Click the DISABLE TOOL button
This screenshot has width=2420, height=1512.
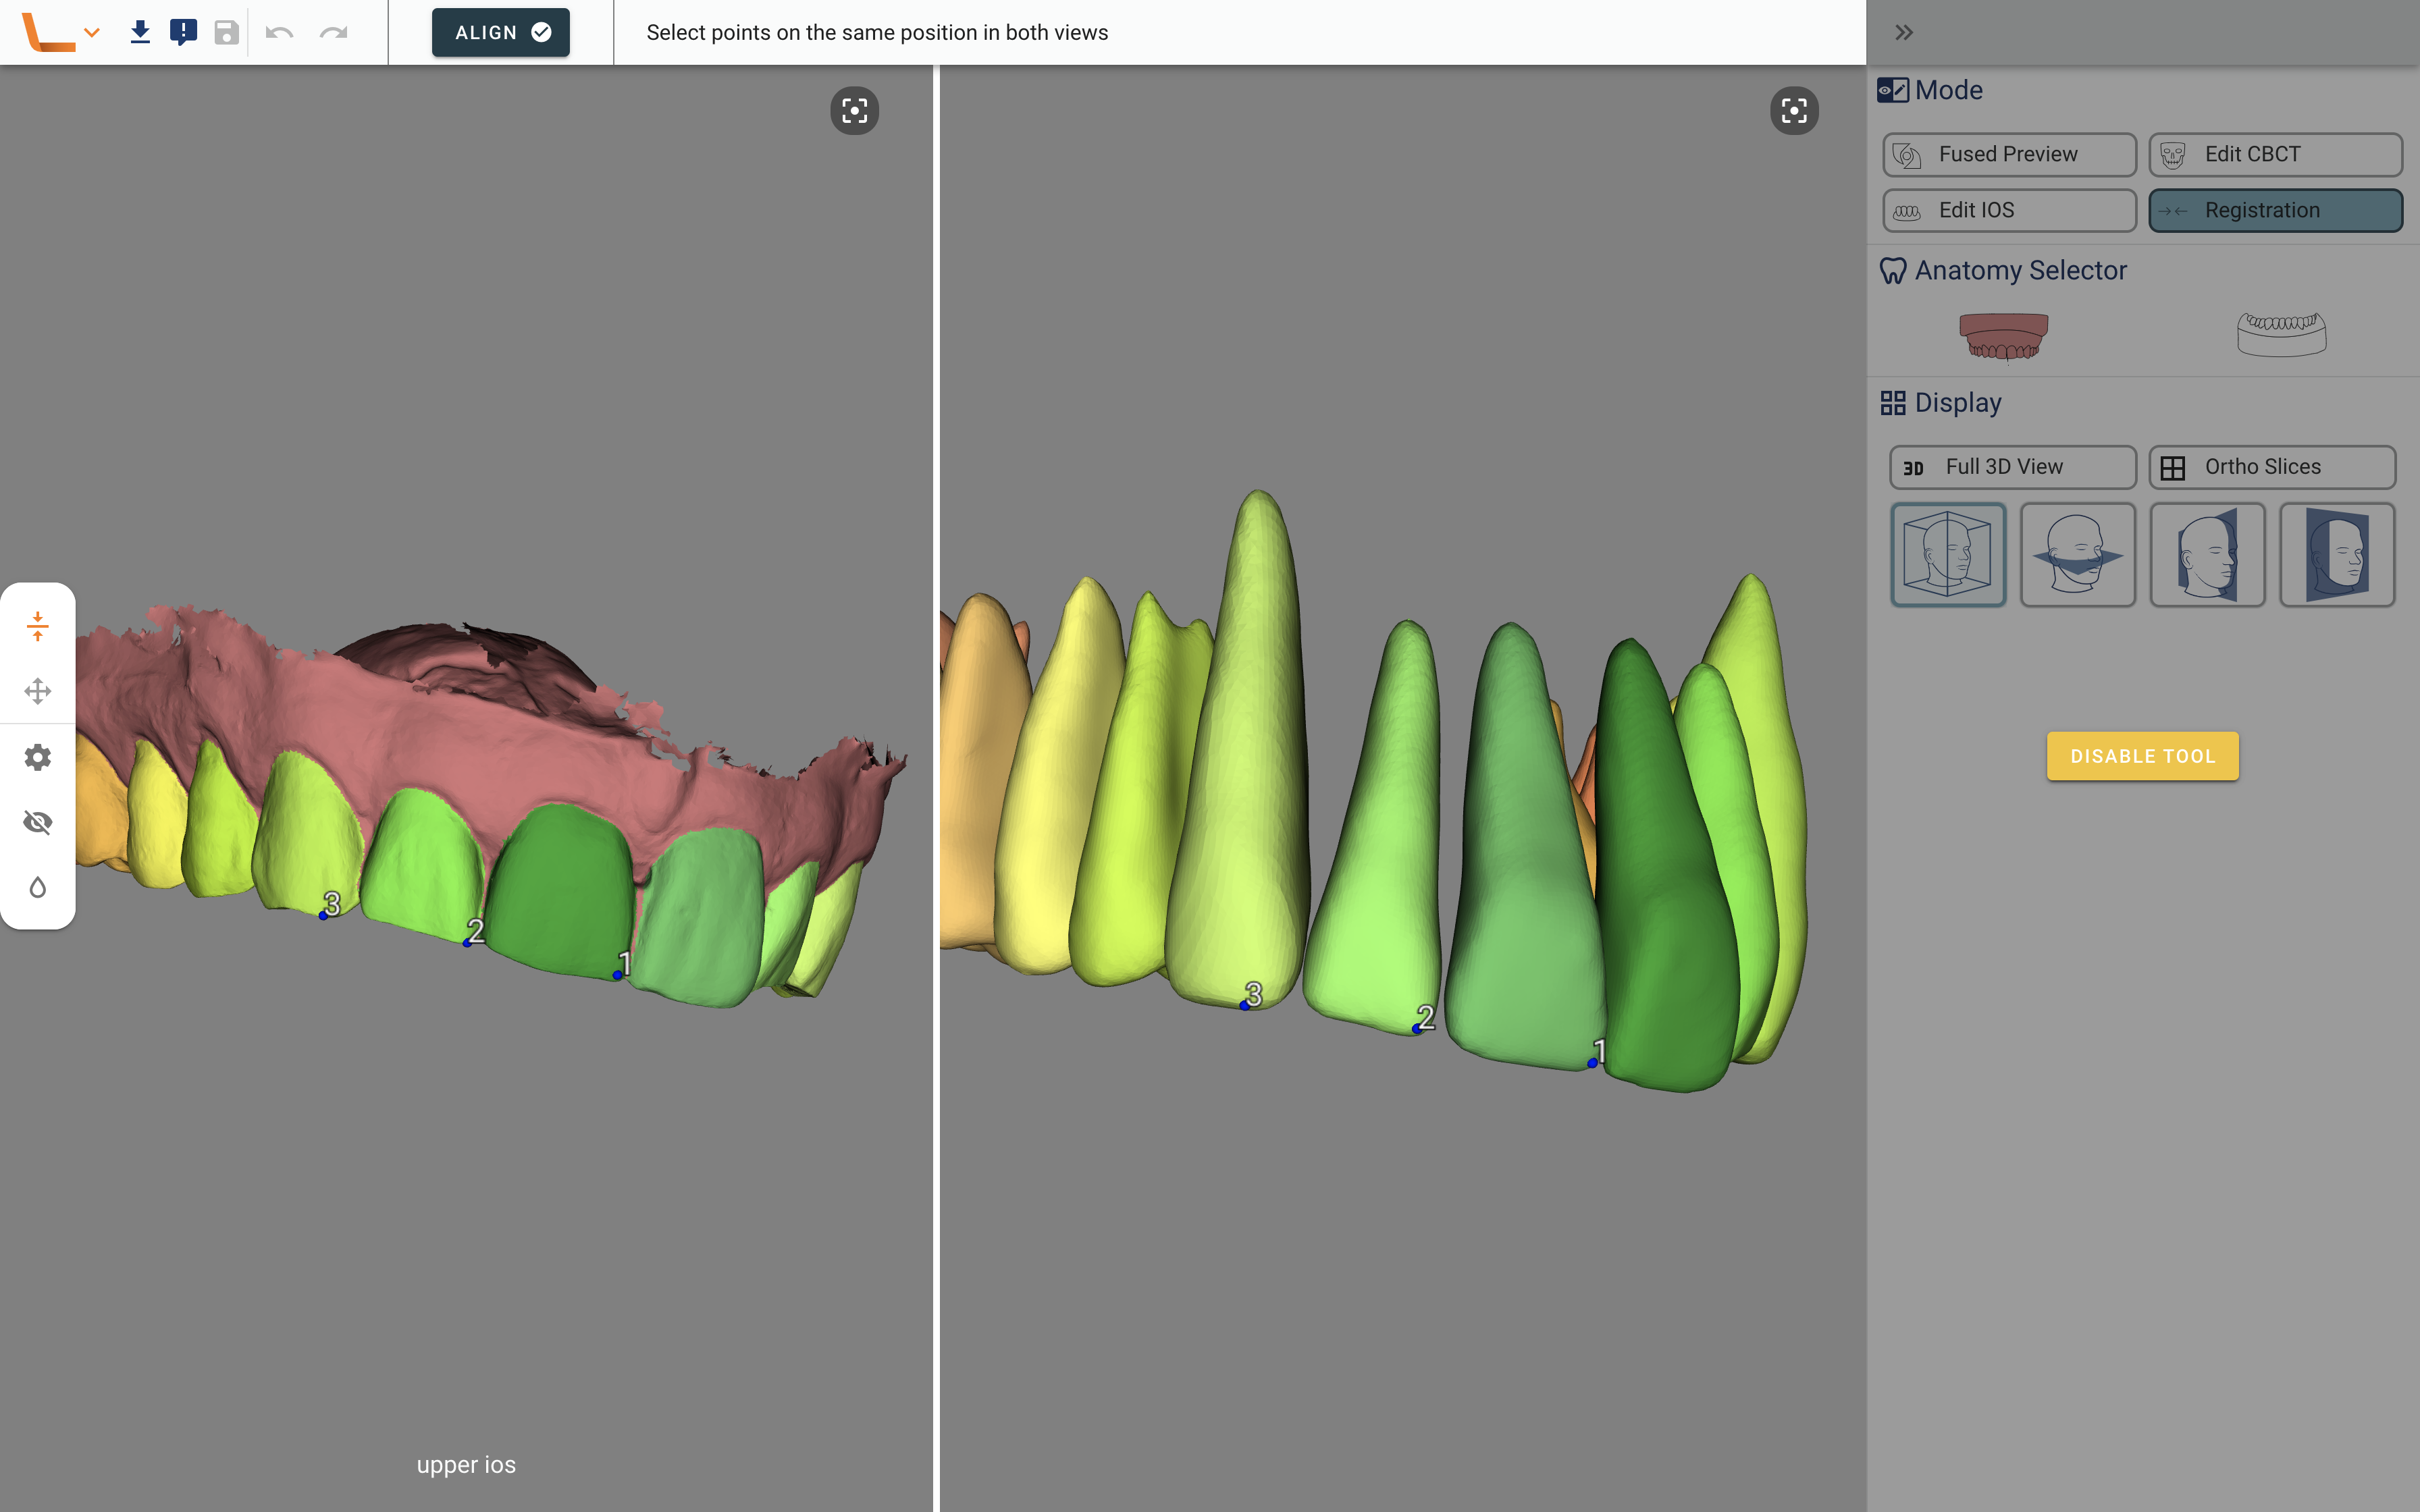pos(2142,756)
